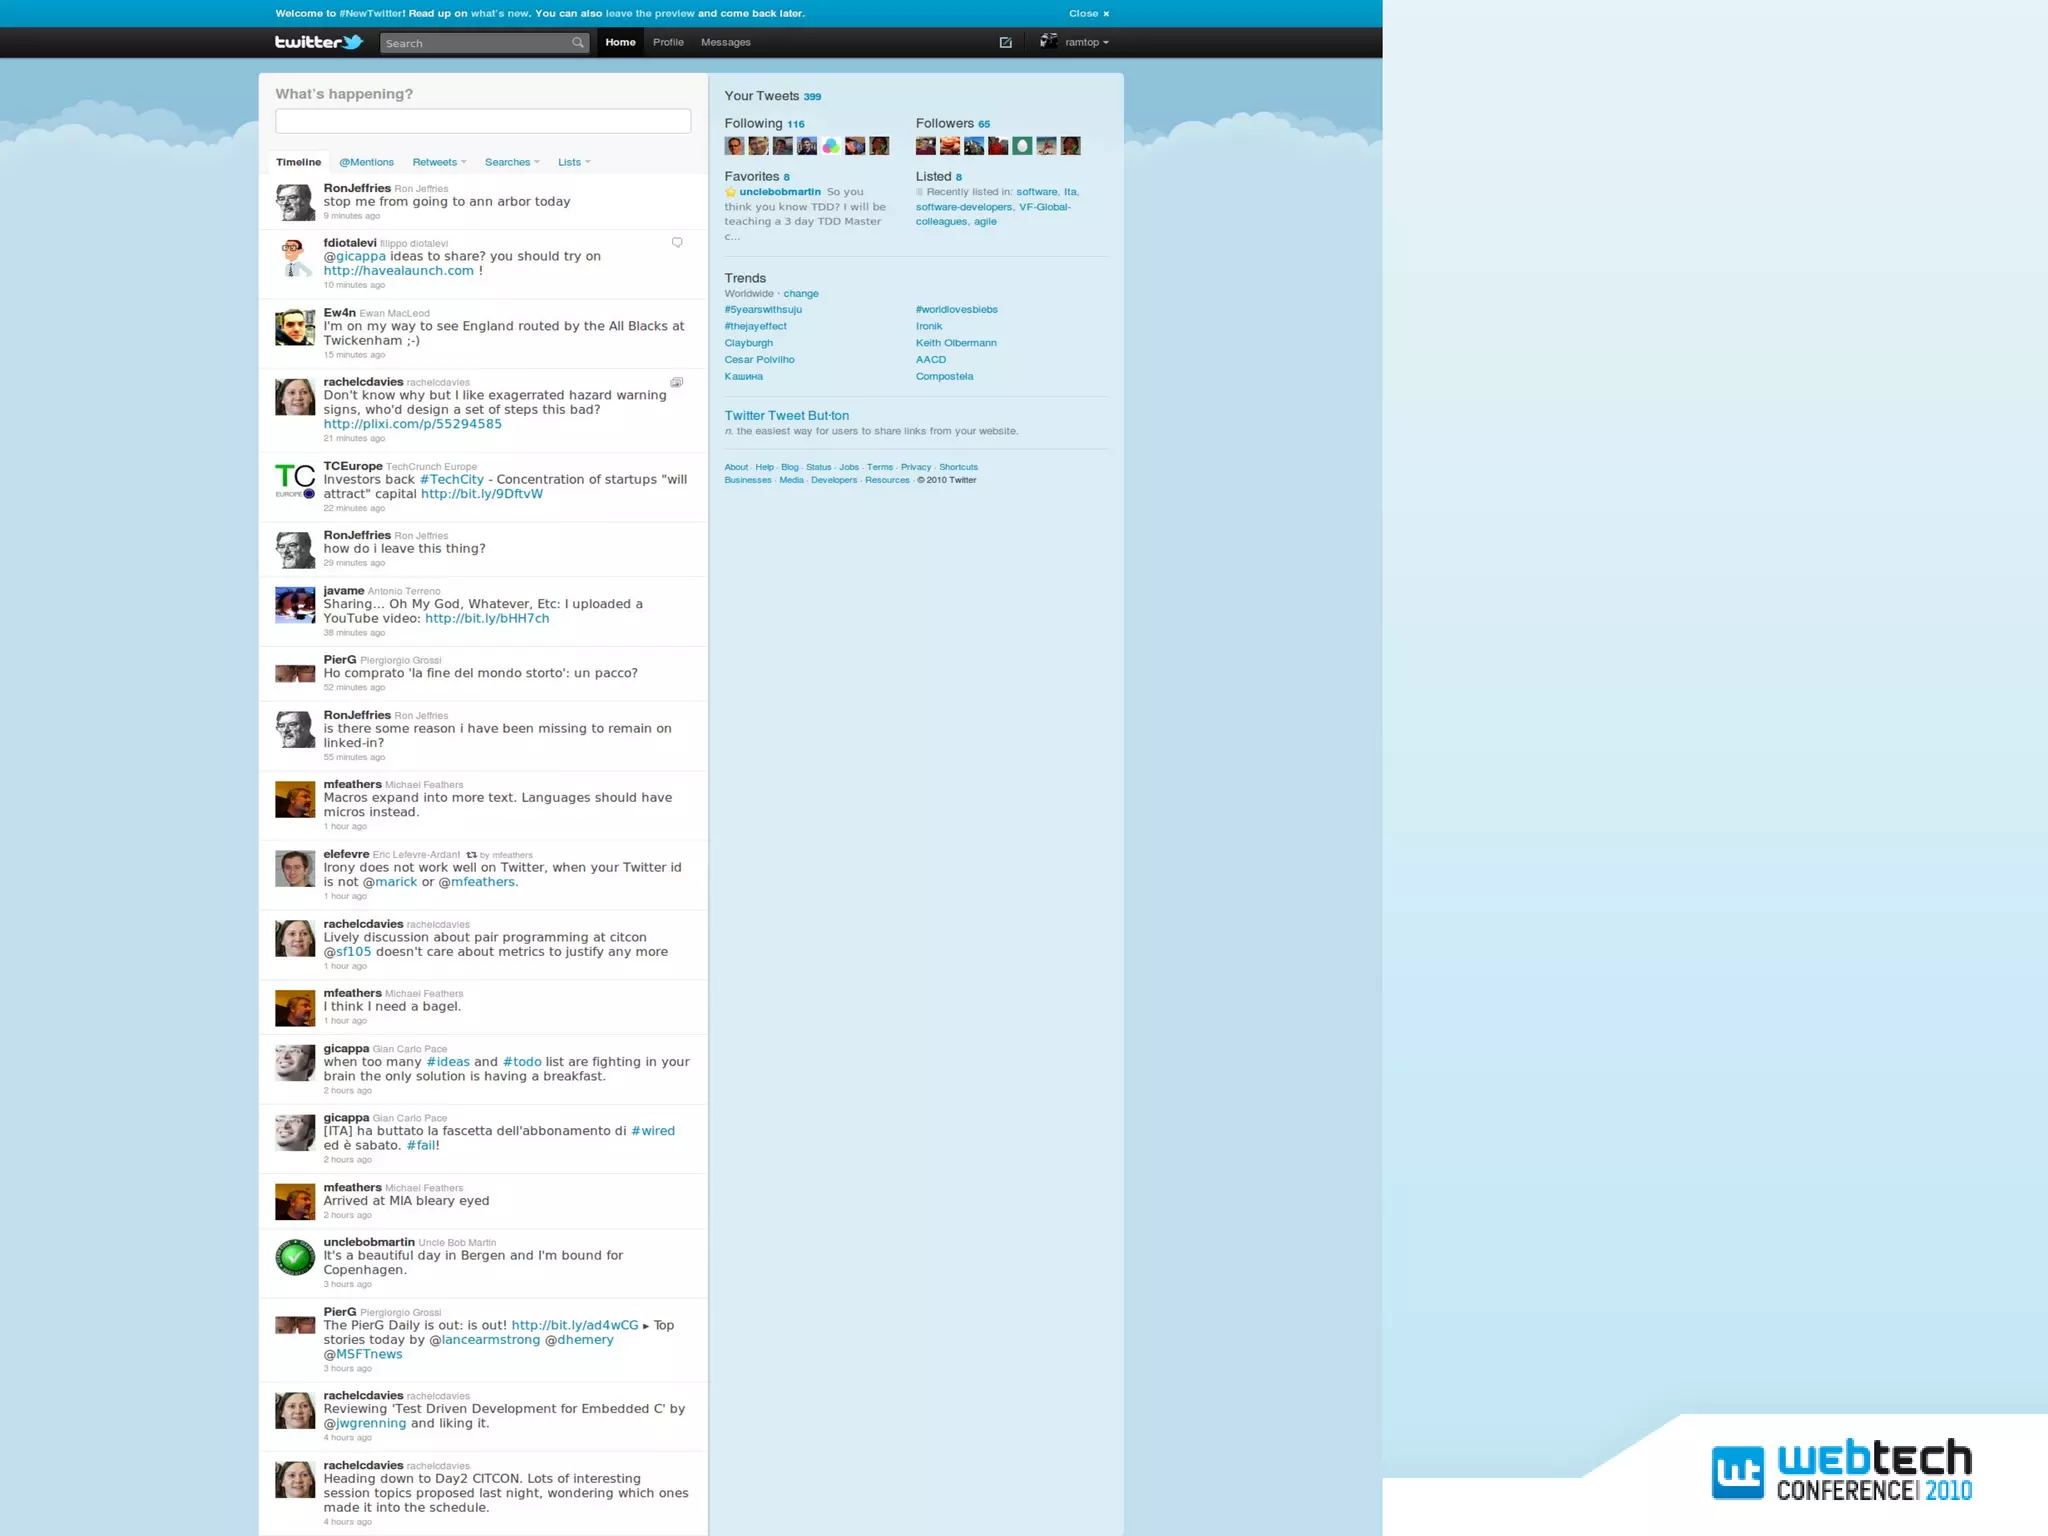
Task: Click the search magnifier icon
Action: (577, 42)
